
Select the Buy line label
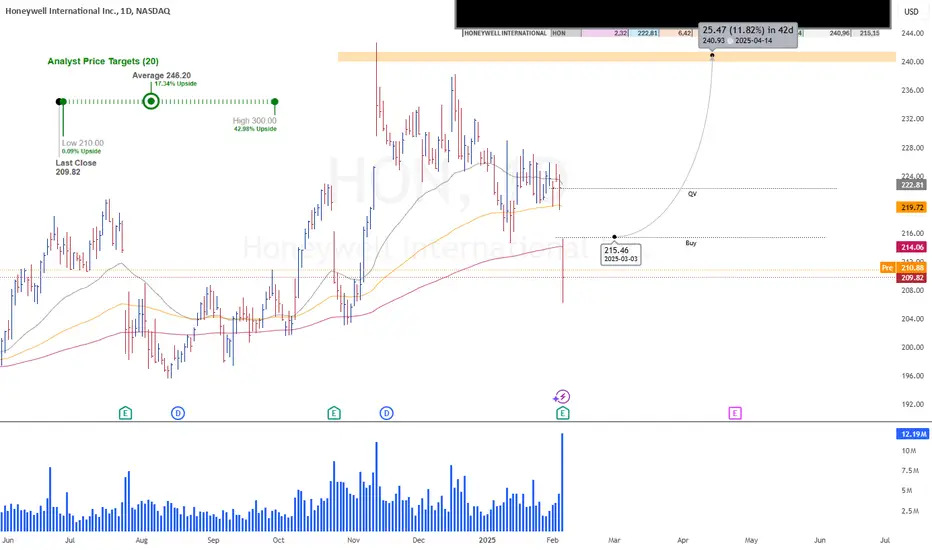(x=691, y=243)
